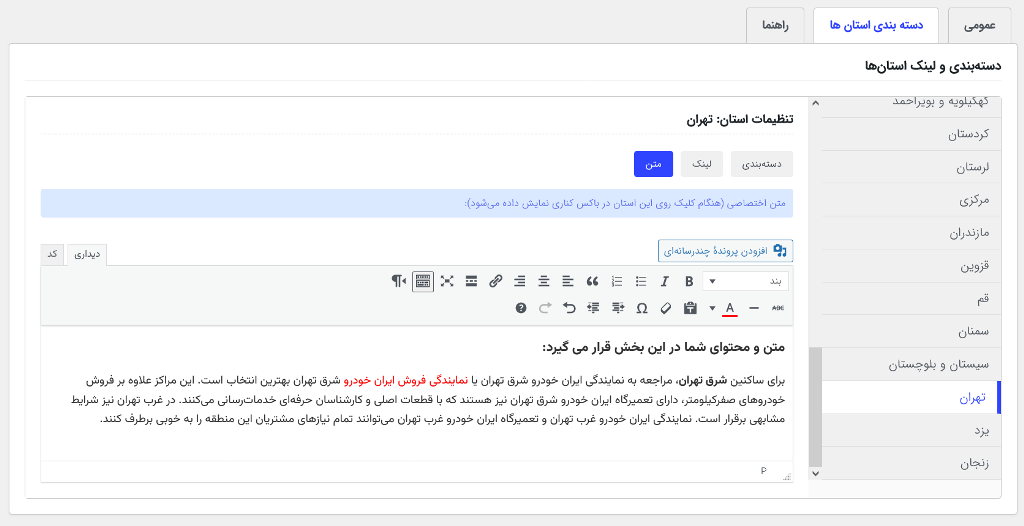Select province "لرستان" in the list
This screenshot has height=526, width=1024.
pyautogui.click(x=911, y=167)
